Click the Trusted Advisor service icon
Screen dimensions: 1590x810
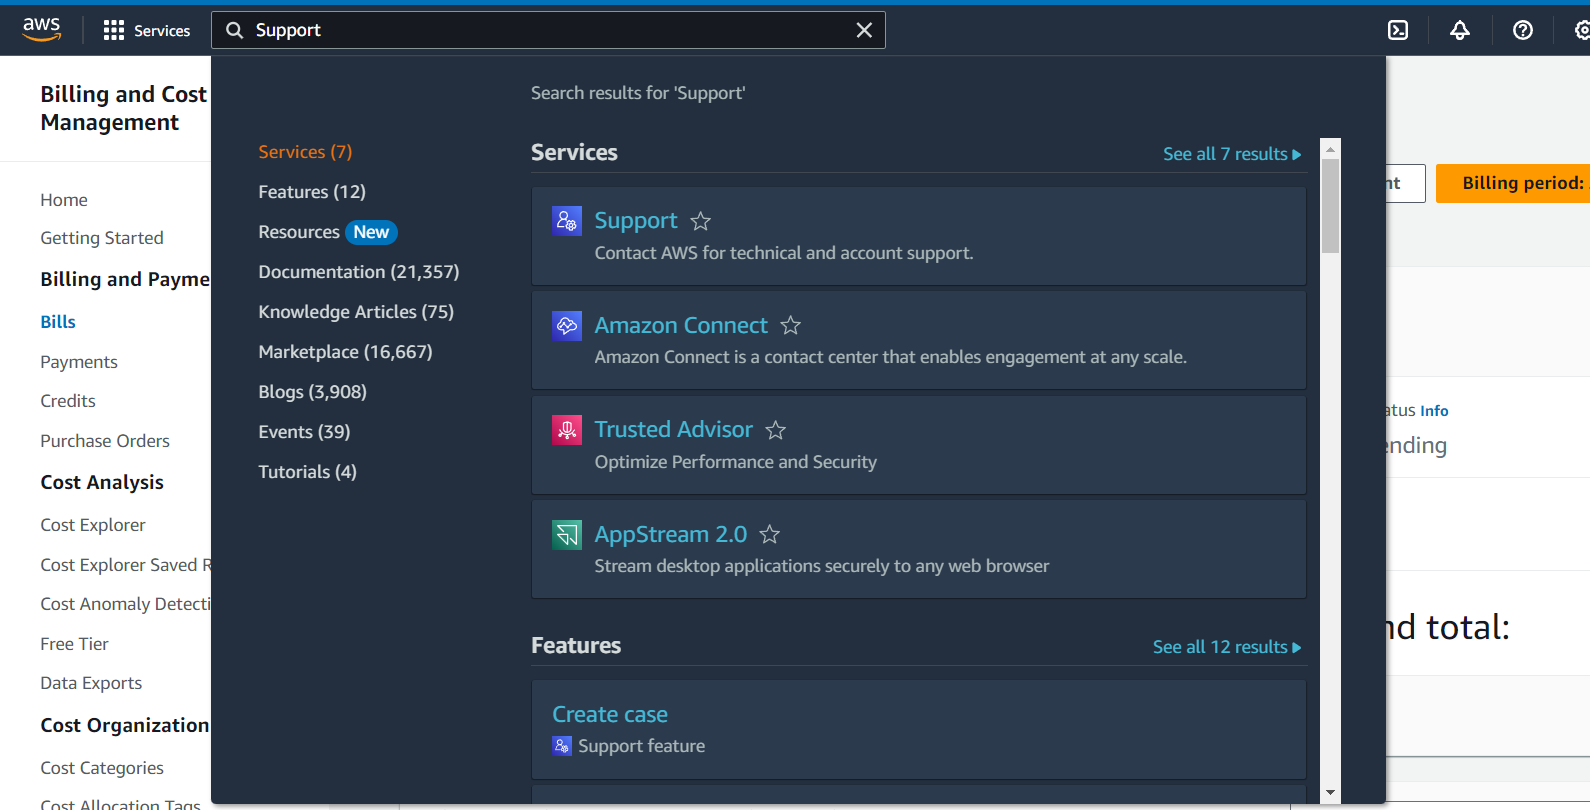point(566,429)
